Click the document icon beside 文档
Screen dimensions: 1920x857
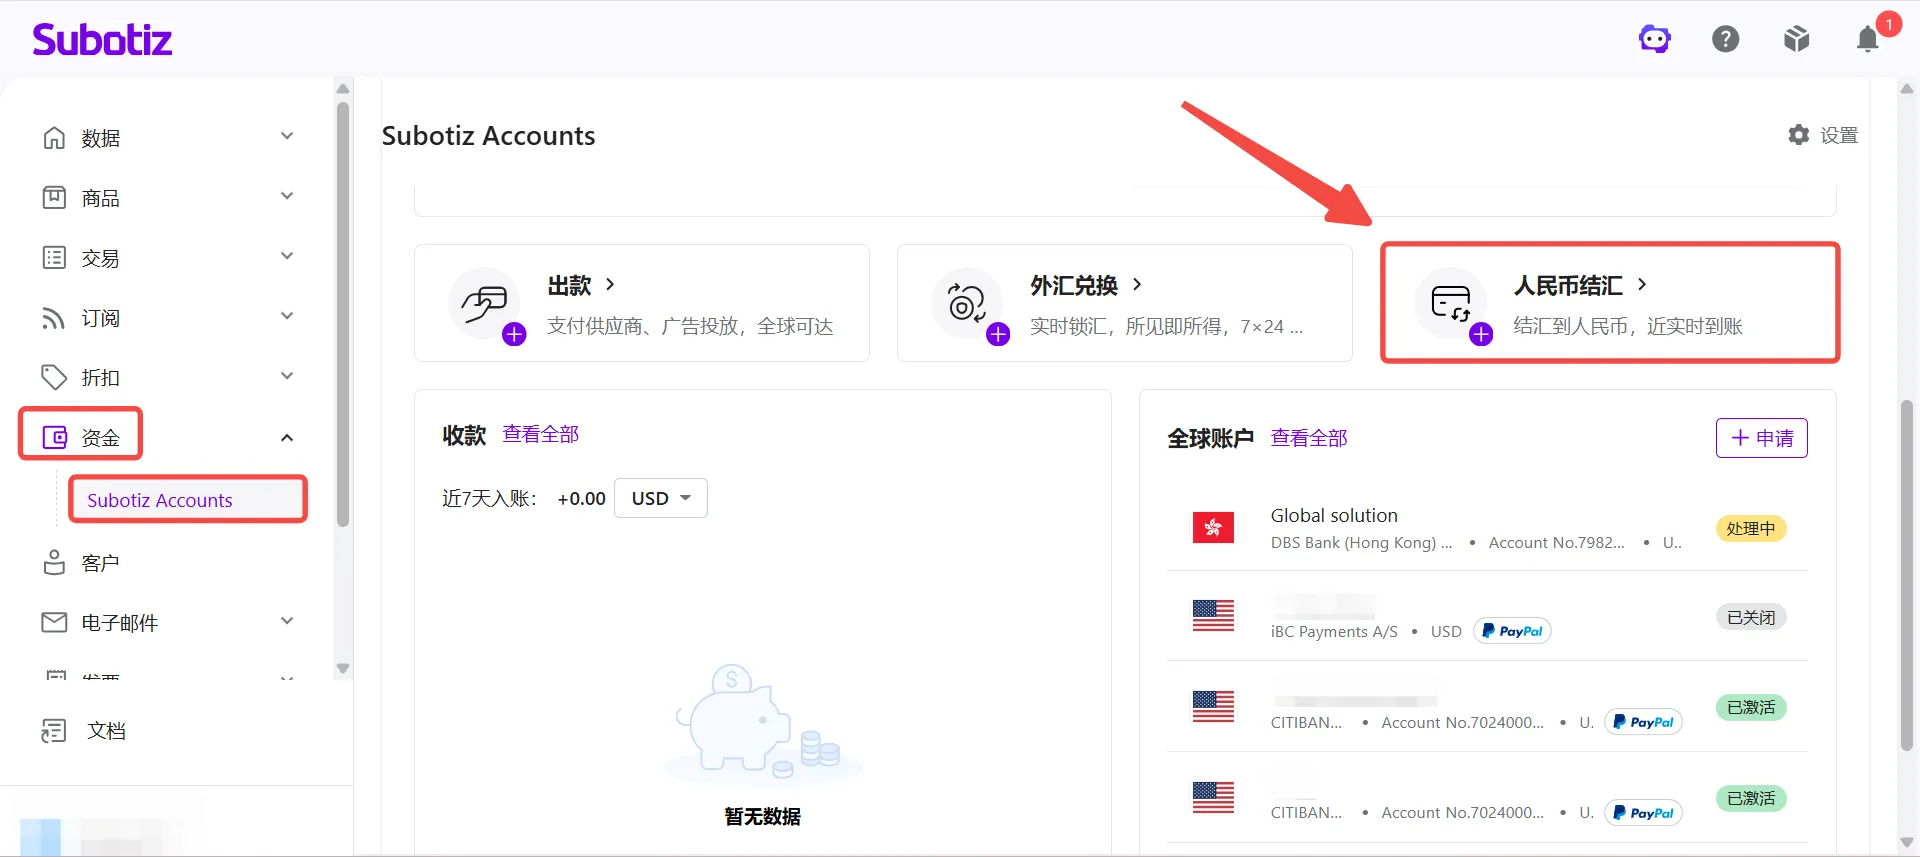pos(54,731)
